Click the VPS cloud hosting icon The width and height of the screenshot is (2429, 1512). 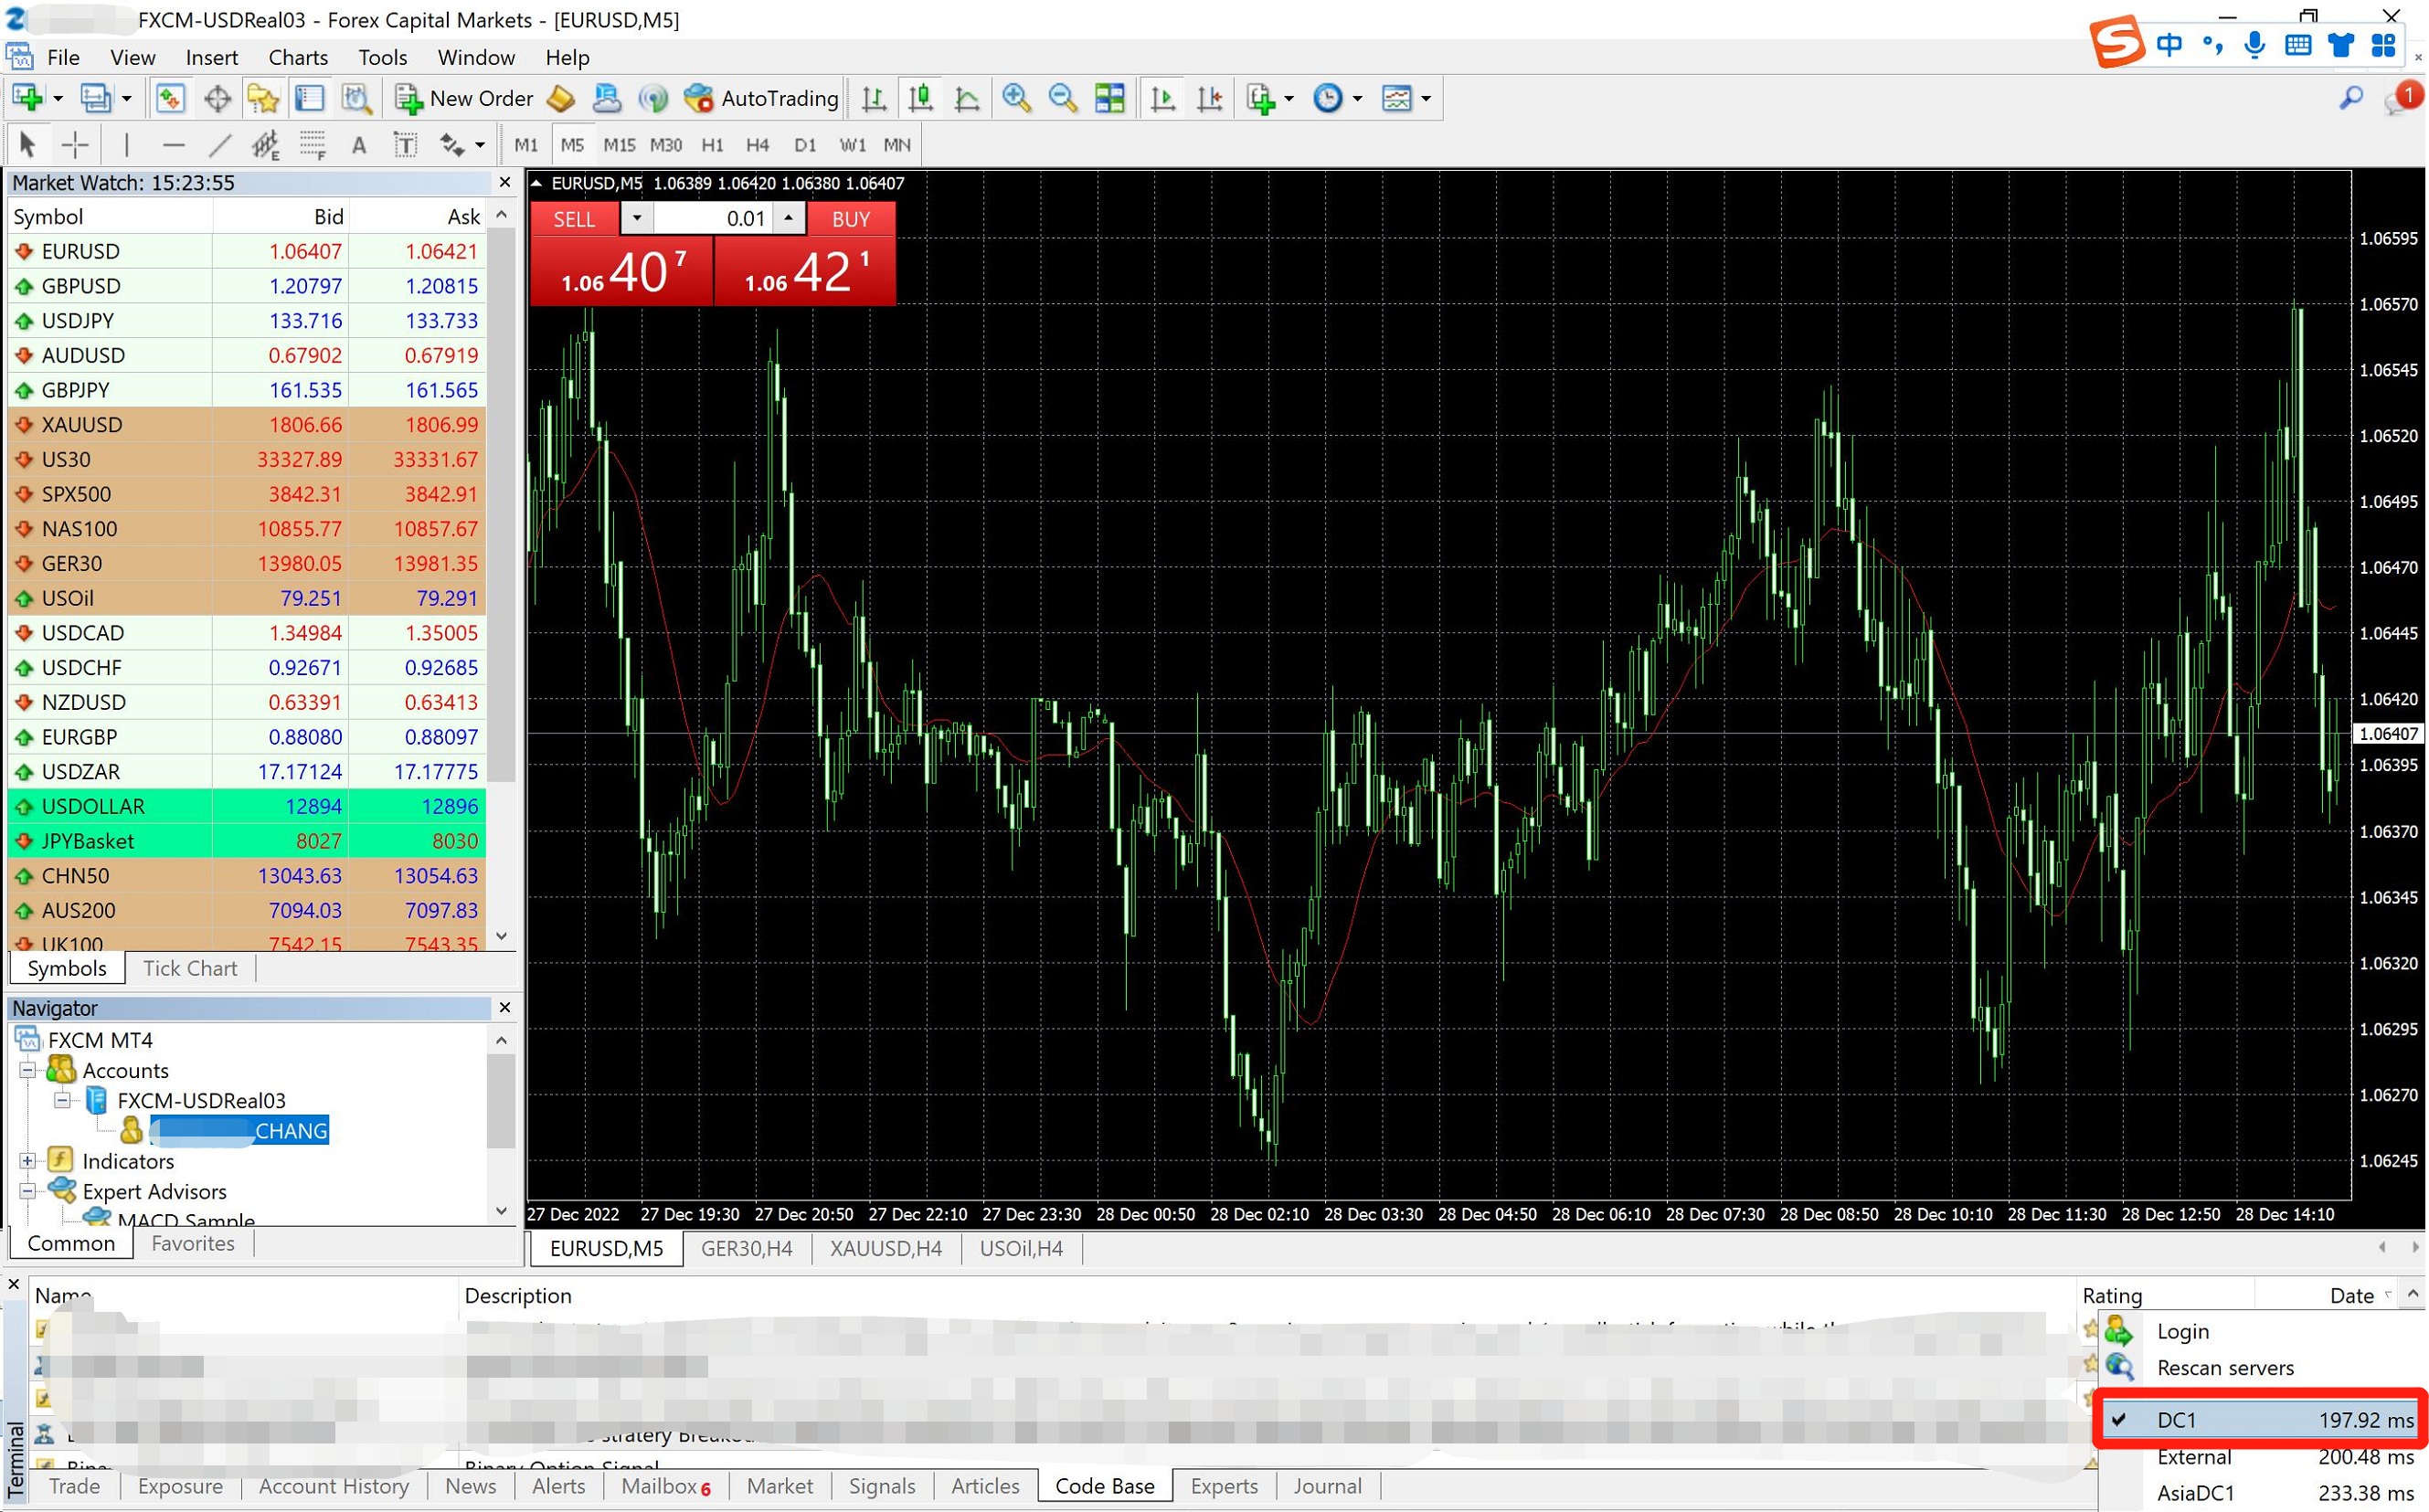point(606,98)
